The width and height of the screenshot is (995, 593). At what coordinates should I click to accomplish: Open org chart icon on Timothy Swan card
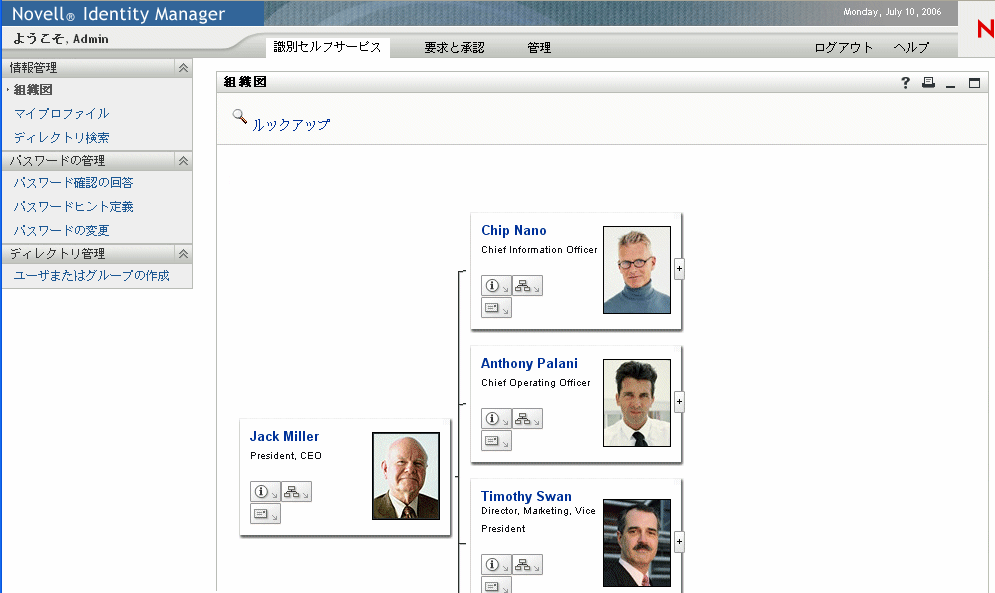[x=527, y=564]
